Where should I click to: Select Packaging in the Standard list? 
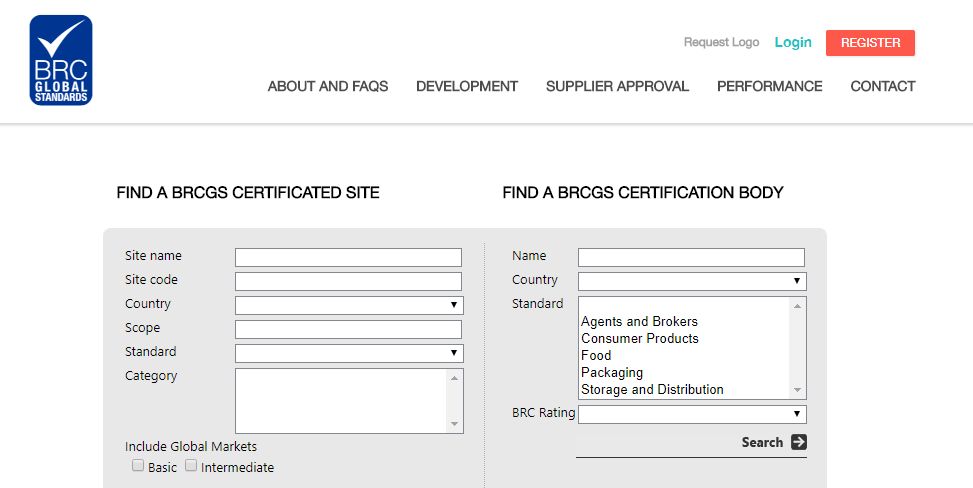pos(612,373)
